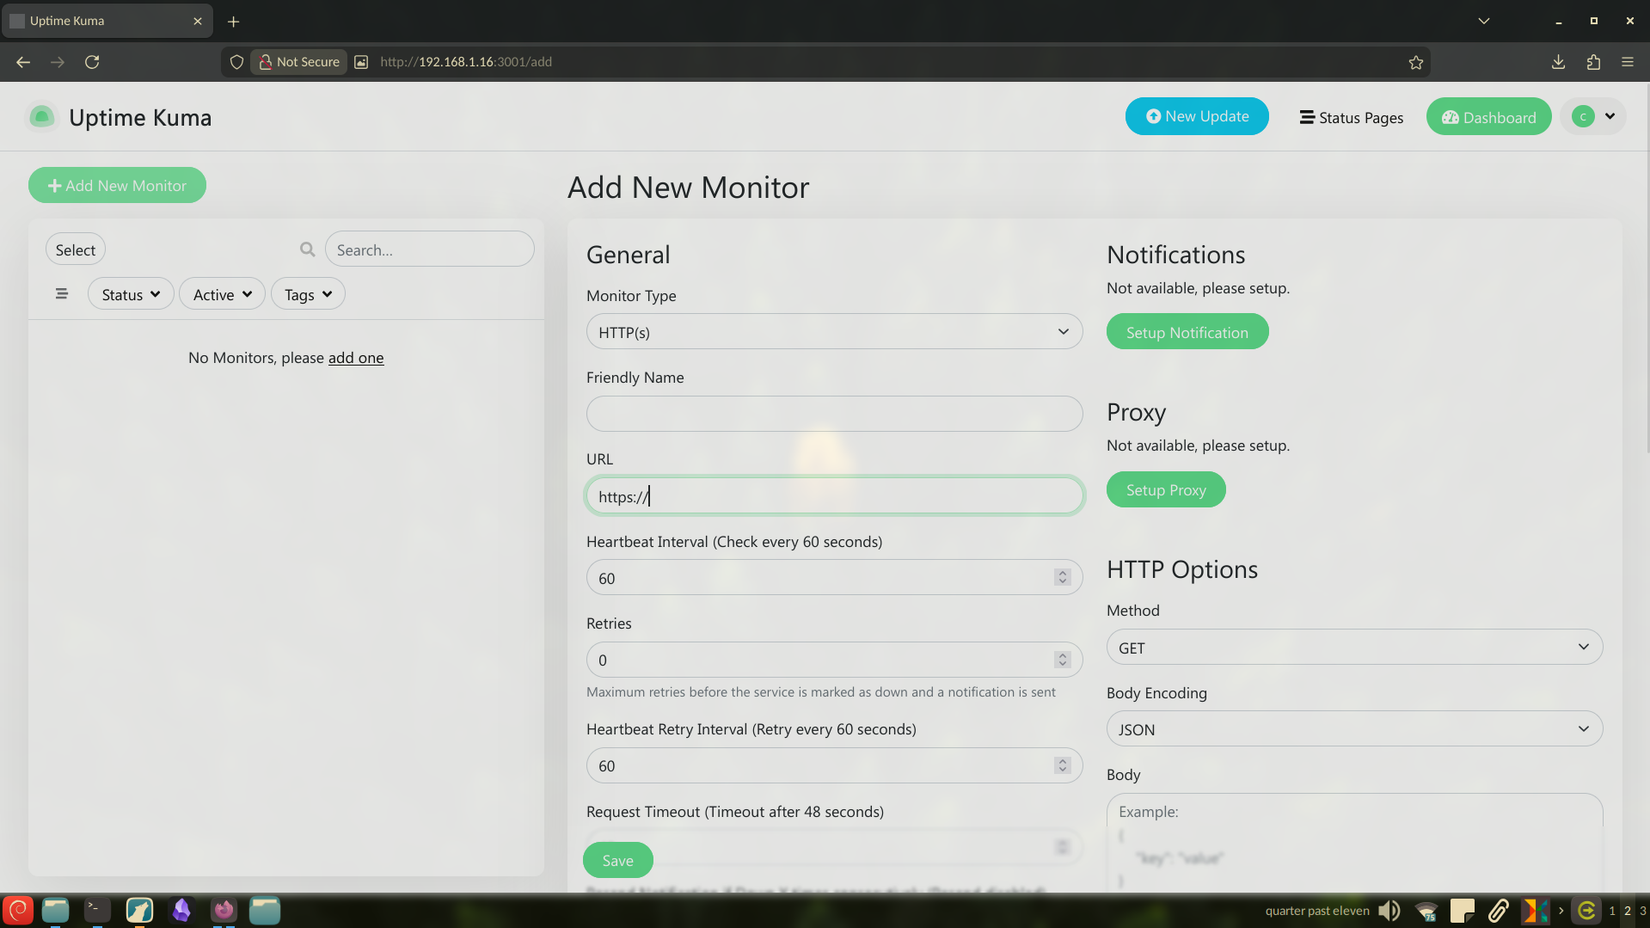The width and height of the screenshot is (1650, 928).
Task: Open the Monitor Type dropdown
Action: click(x=834, y=332)
